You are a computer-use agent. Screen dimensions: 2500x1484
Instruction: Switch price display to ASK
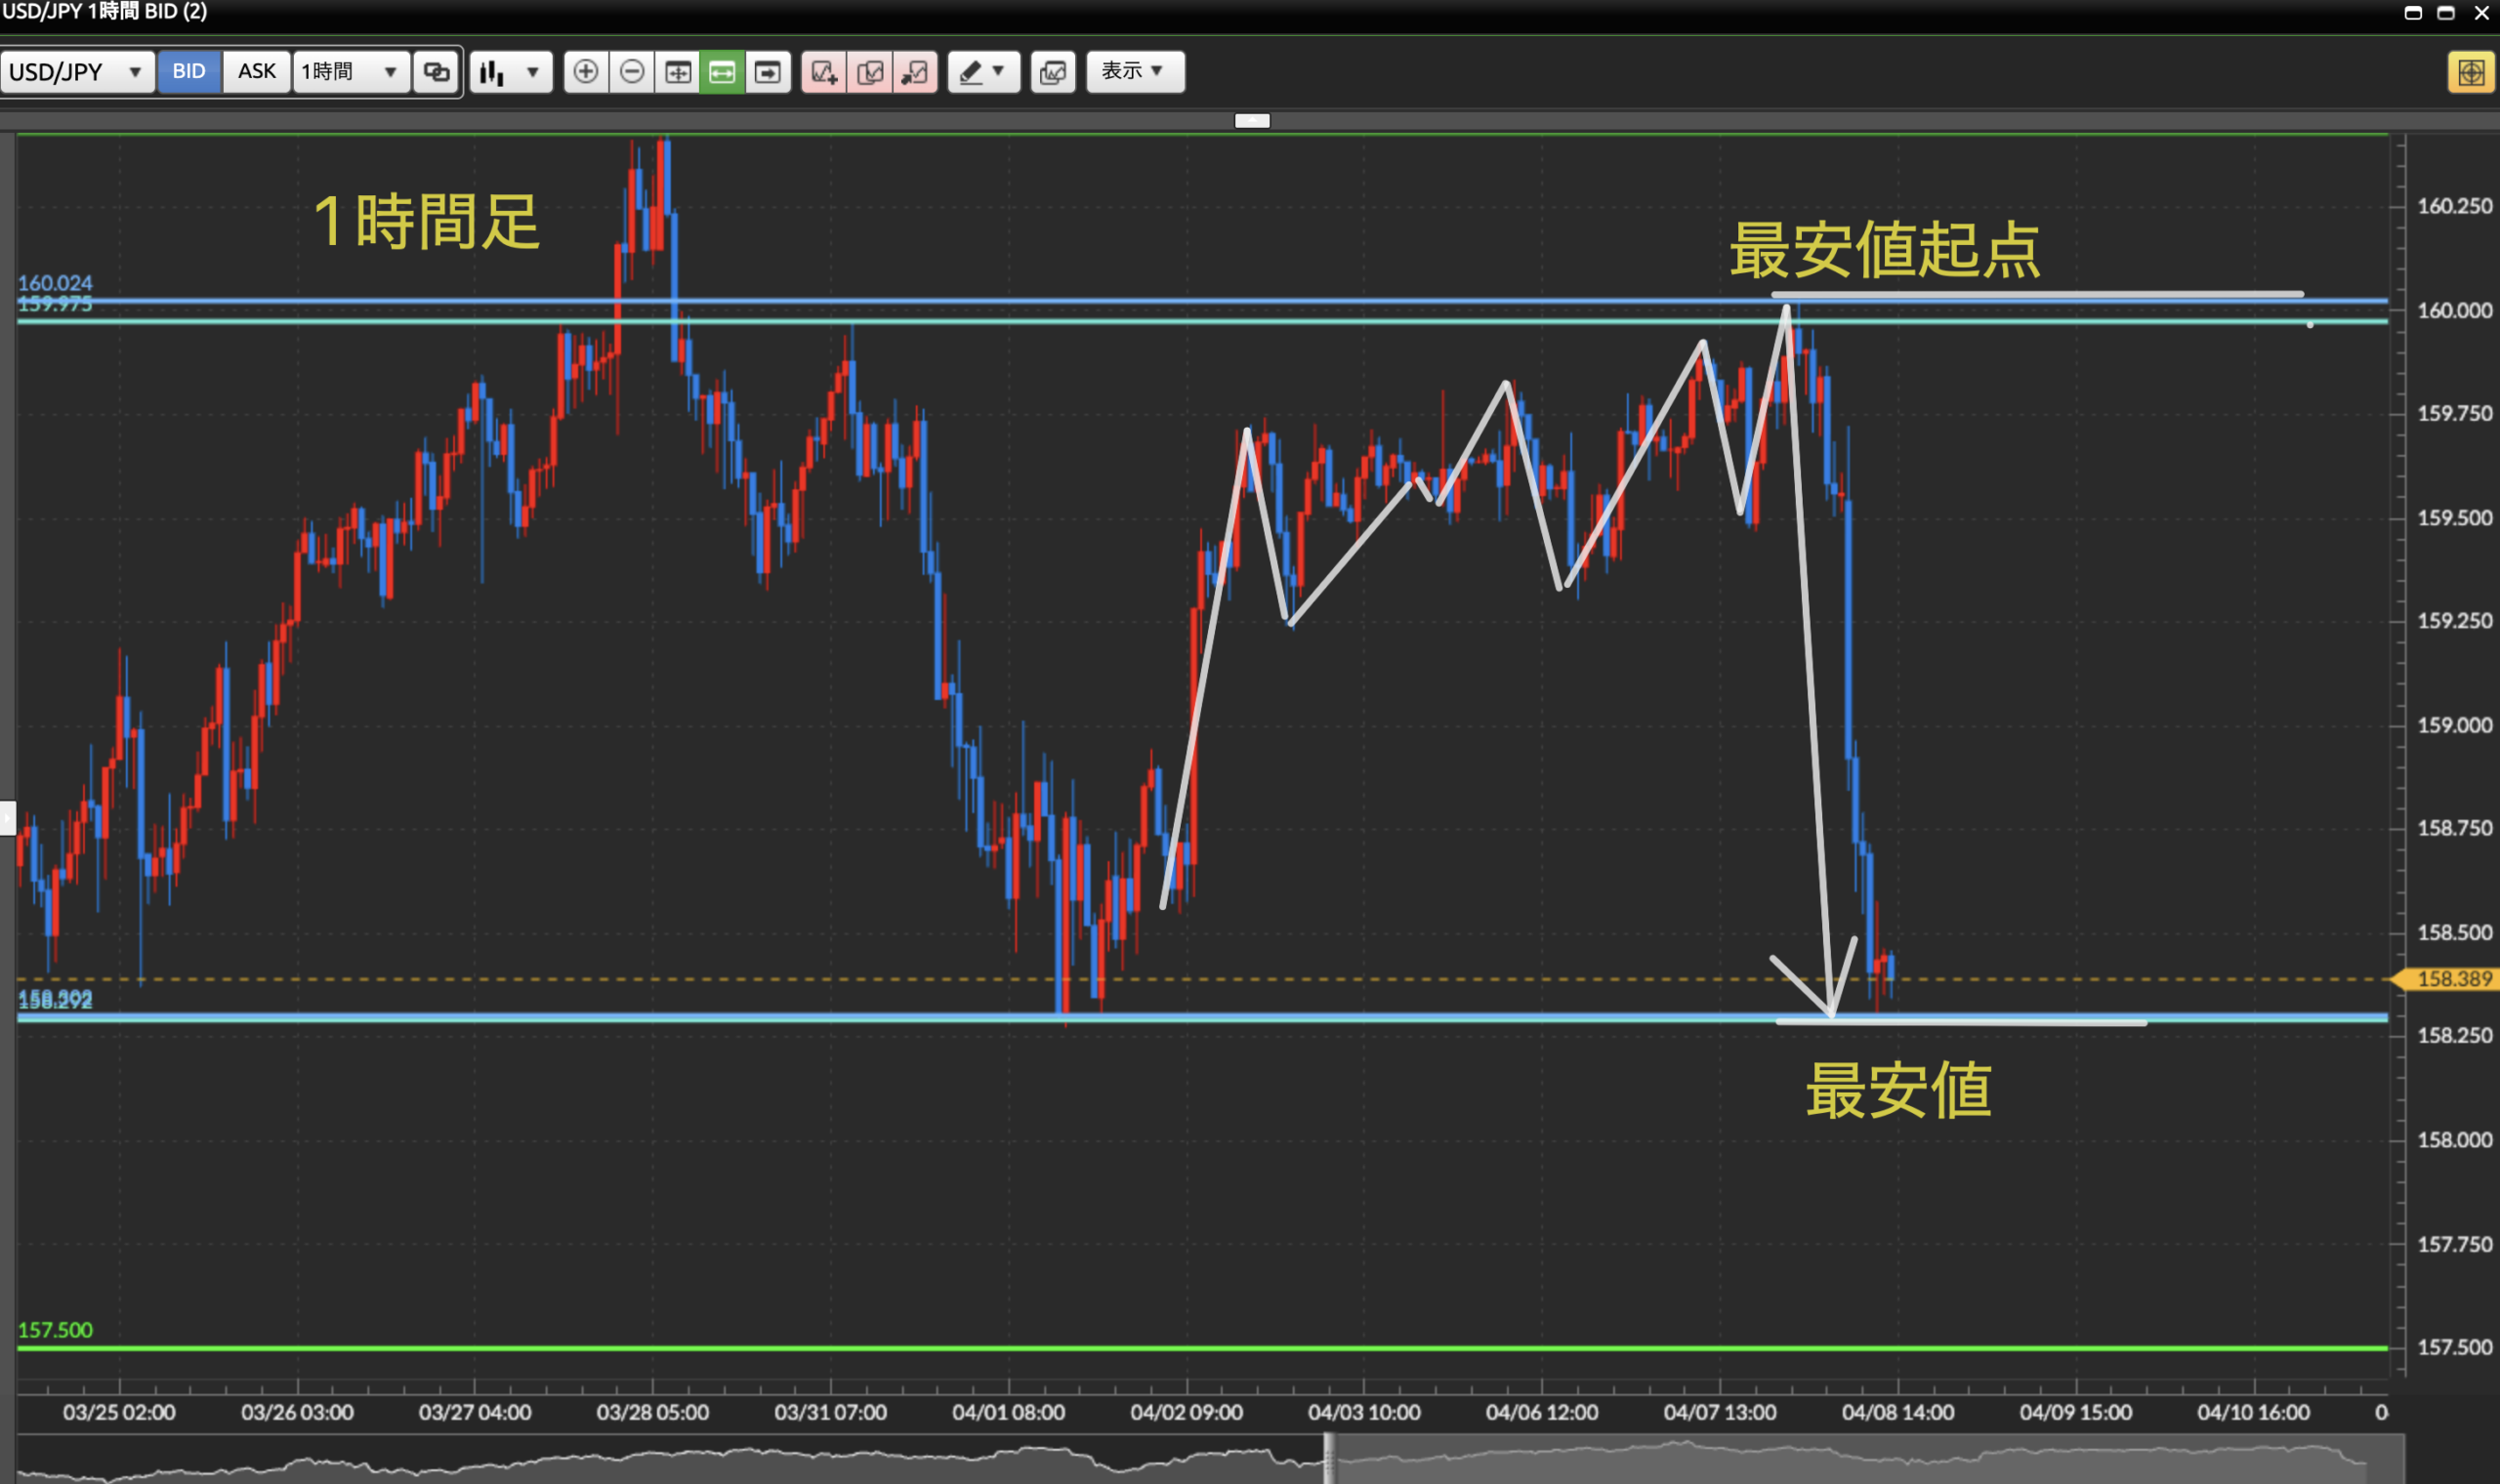[256, 72]
